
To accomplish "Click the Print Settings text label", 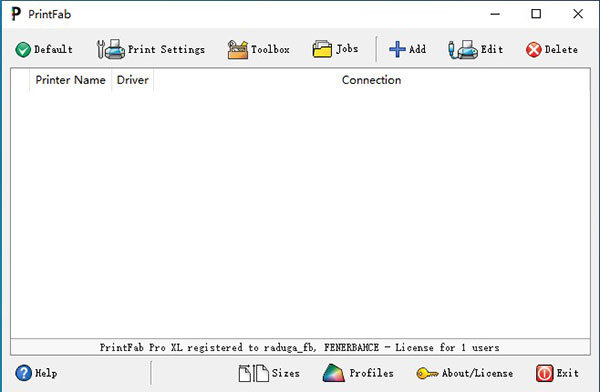I will (x=166, y=49).
